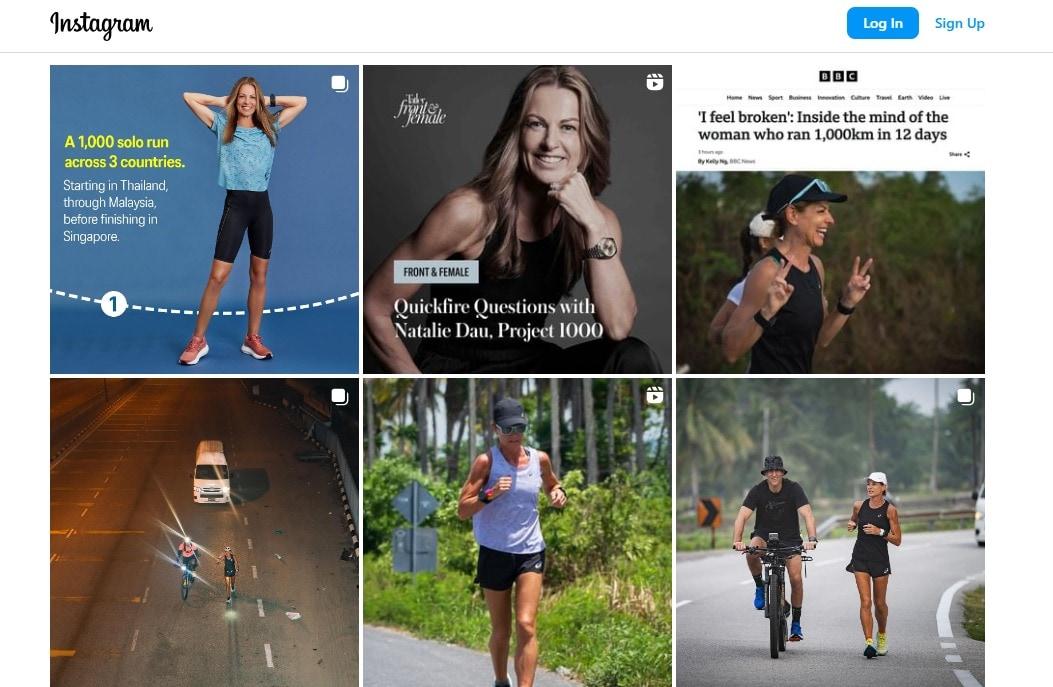Click the Front & Female label
Viewport: 1053px width, 687px height.
[x=436, y=272]
